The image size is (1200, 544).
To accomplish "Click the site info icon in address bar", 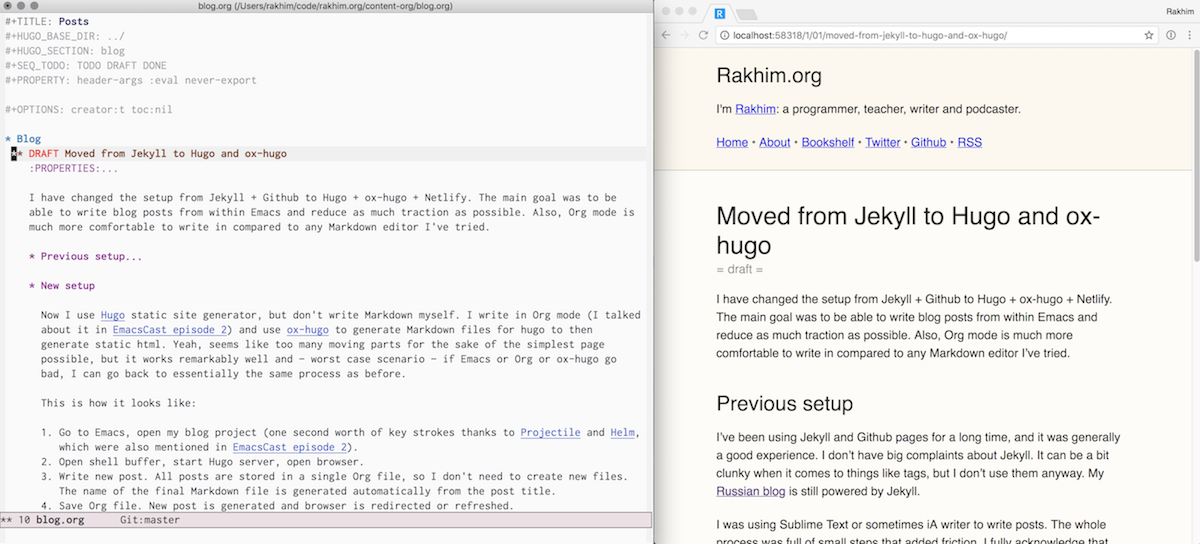I will tap(725, 35).
